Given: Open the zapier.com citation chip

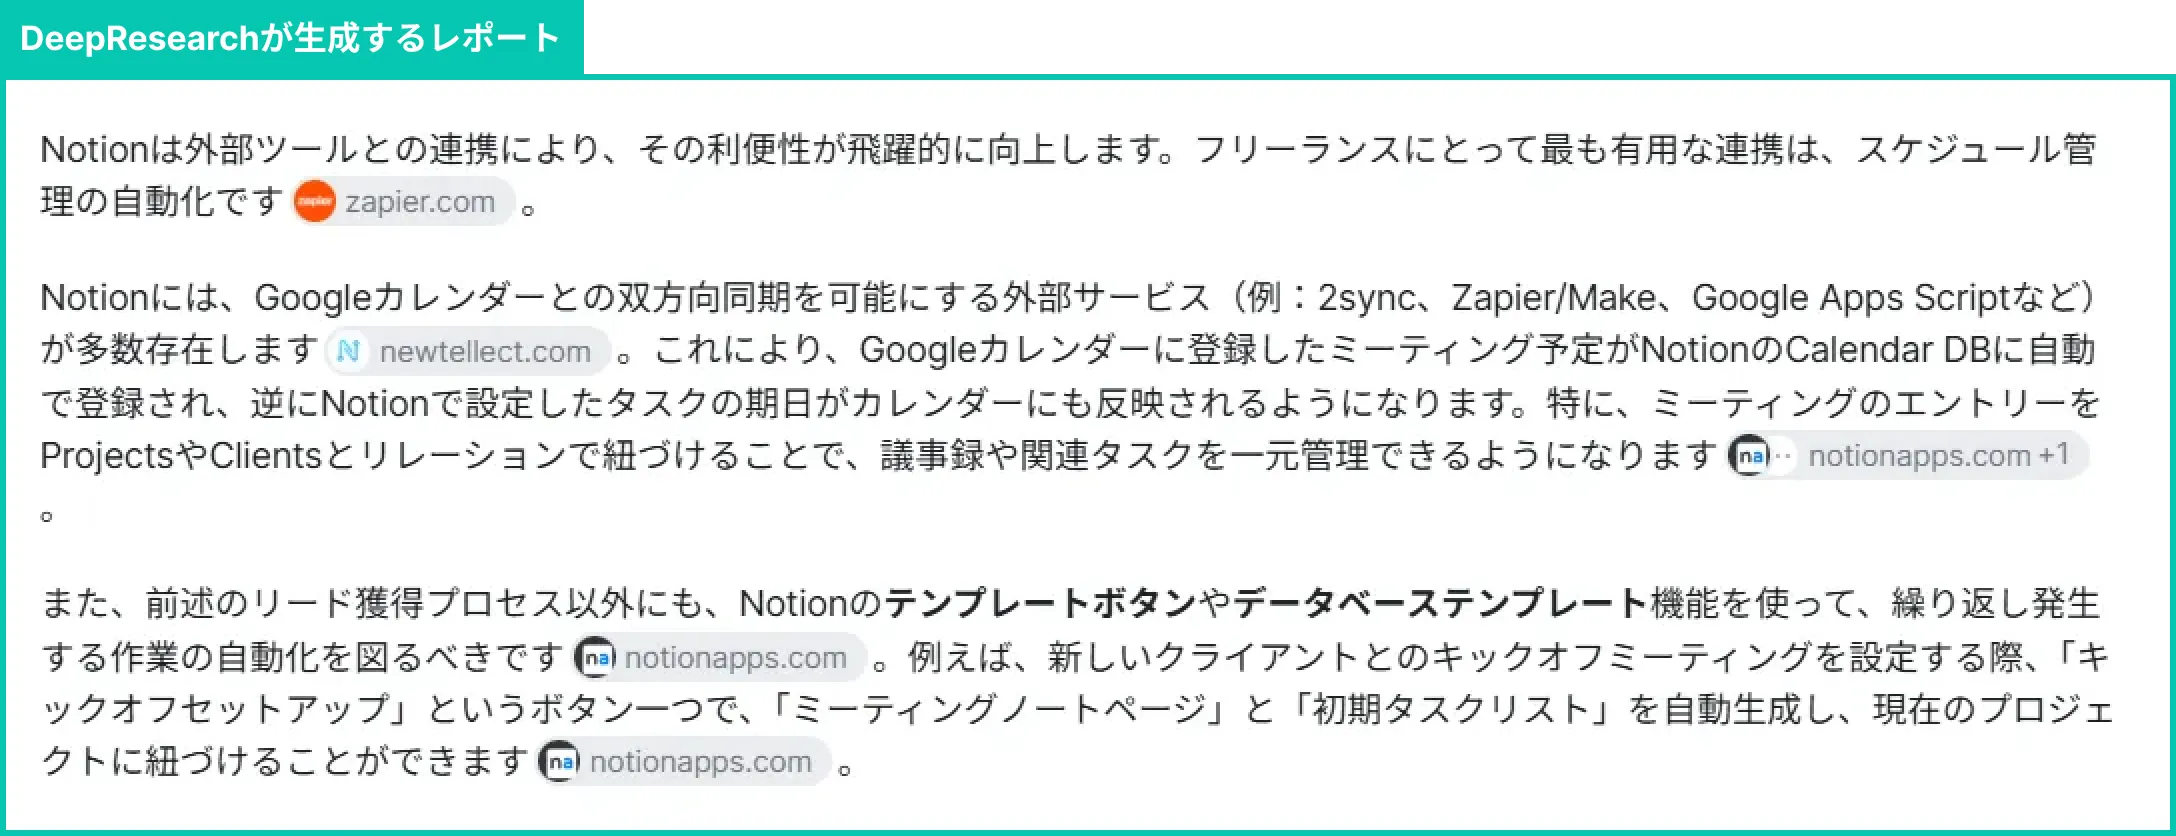Looking at the screenshot, I should pos(404,202).
